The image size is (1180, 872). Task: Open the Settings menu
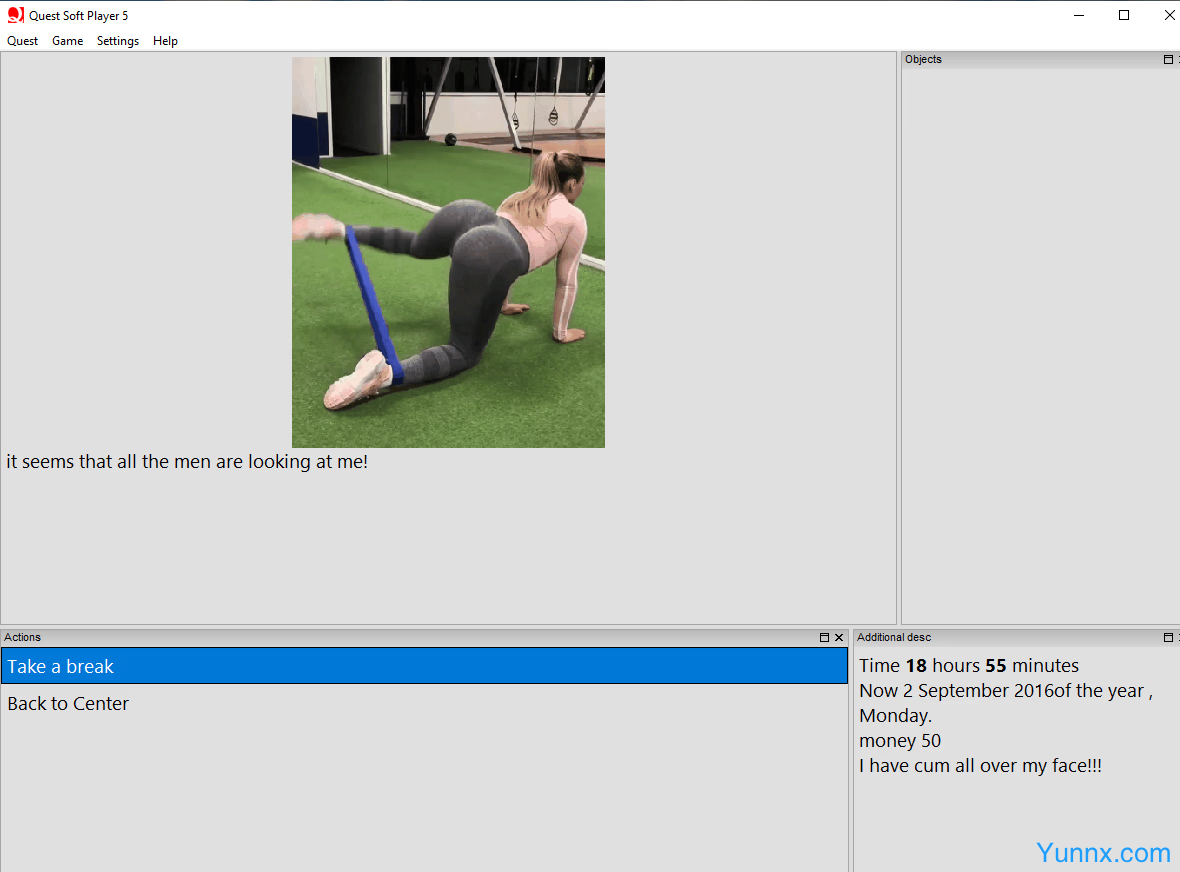coord(118,41)
